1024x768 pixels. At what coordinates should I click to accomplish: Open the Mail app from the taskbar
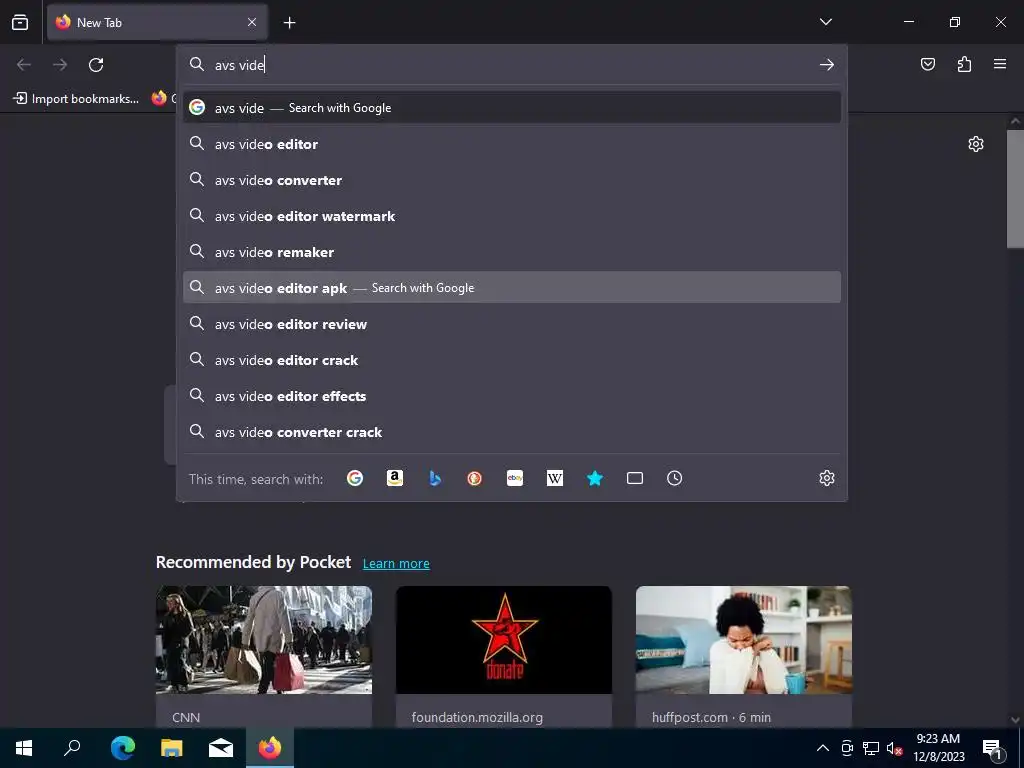[221, 748]
